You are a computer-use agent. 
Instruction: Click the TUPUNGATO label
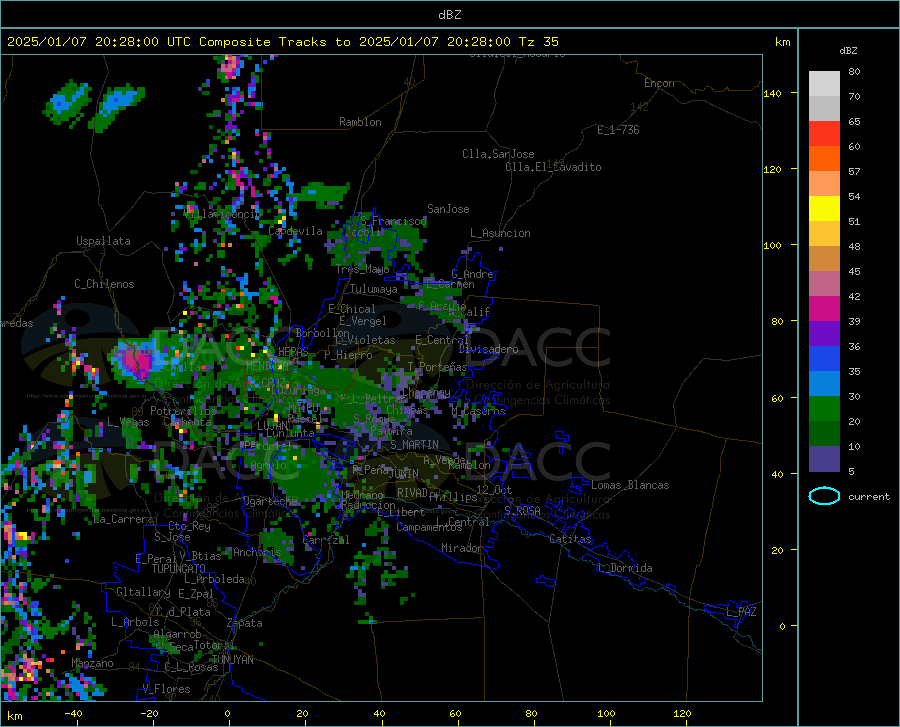pos(179,569)
